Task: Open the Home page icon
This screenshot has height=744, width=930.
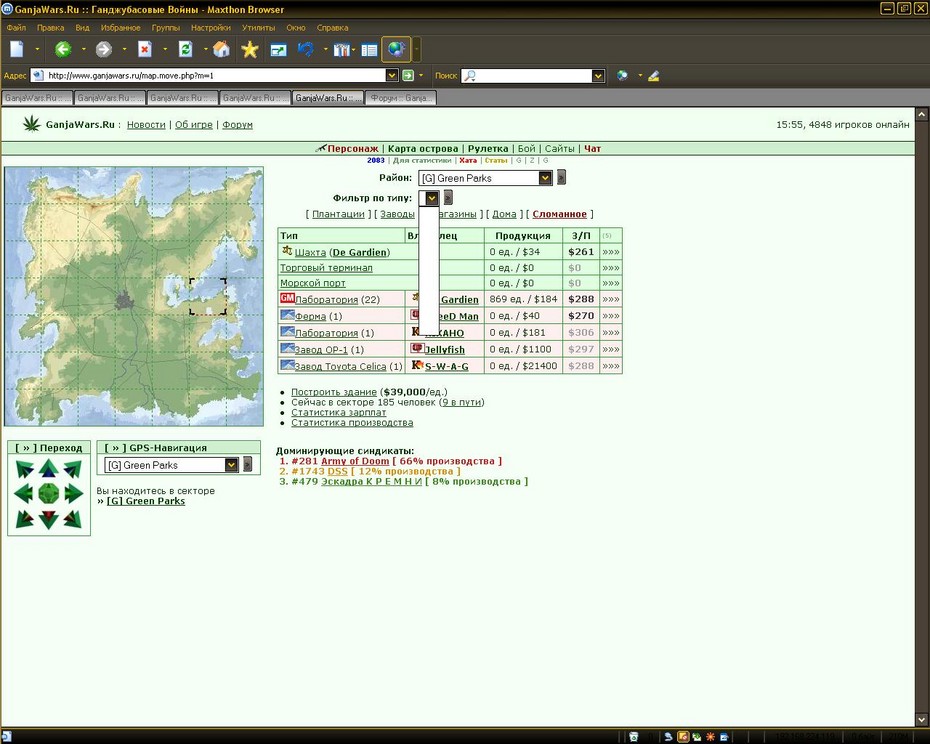Action: (221, 49)
